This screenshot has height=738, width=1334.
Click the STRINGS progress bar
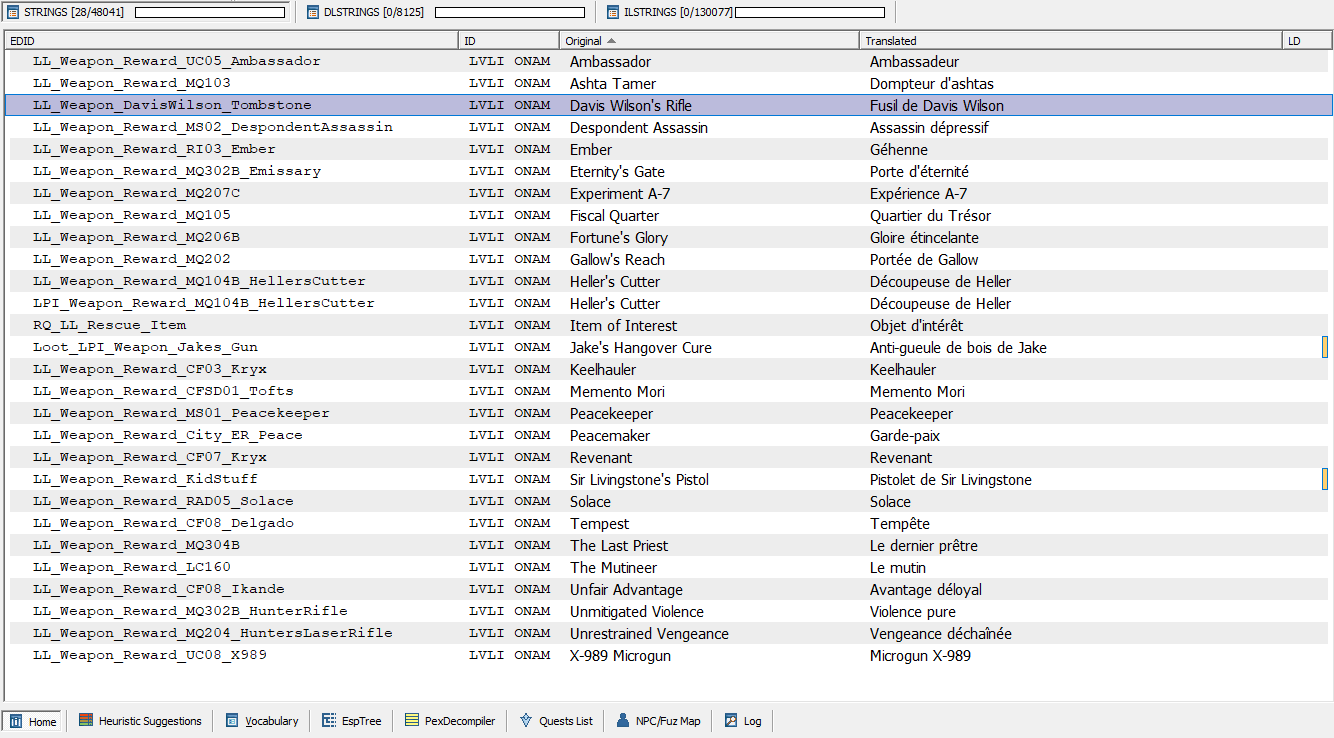click(210, 12)
